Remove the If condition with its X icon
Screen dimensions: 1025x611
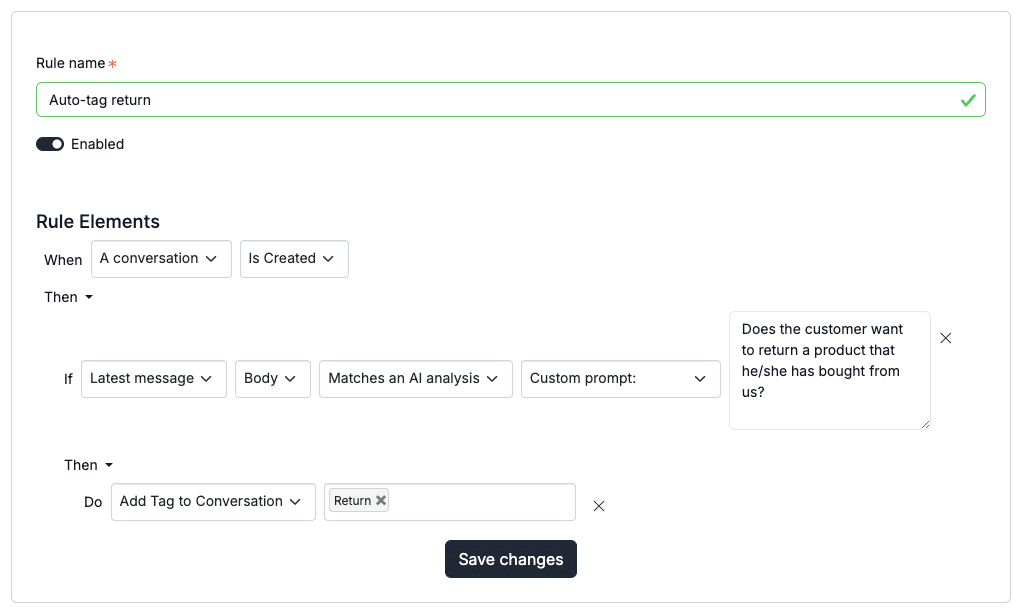click(x=946, y=338)
